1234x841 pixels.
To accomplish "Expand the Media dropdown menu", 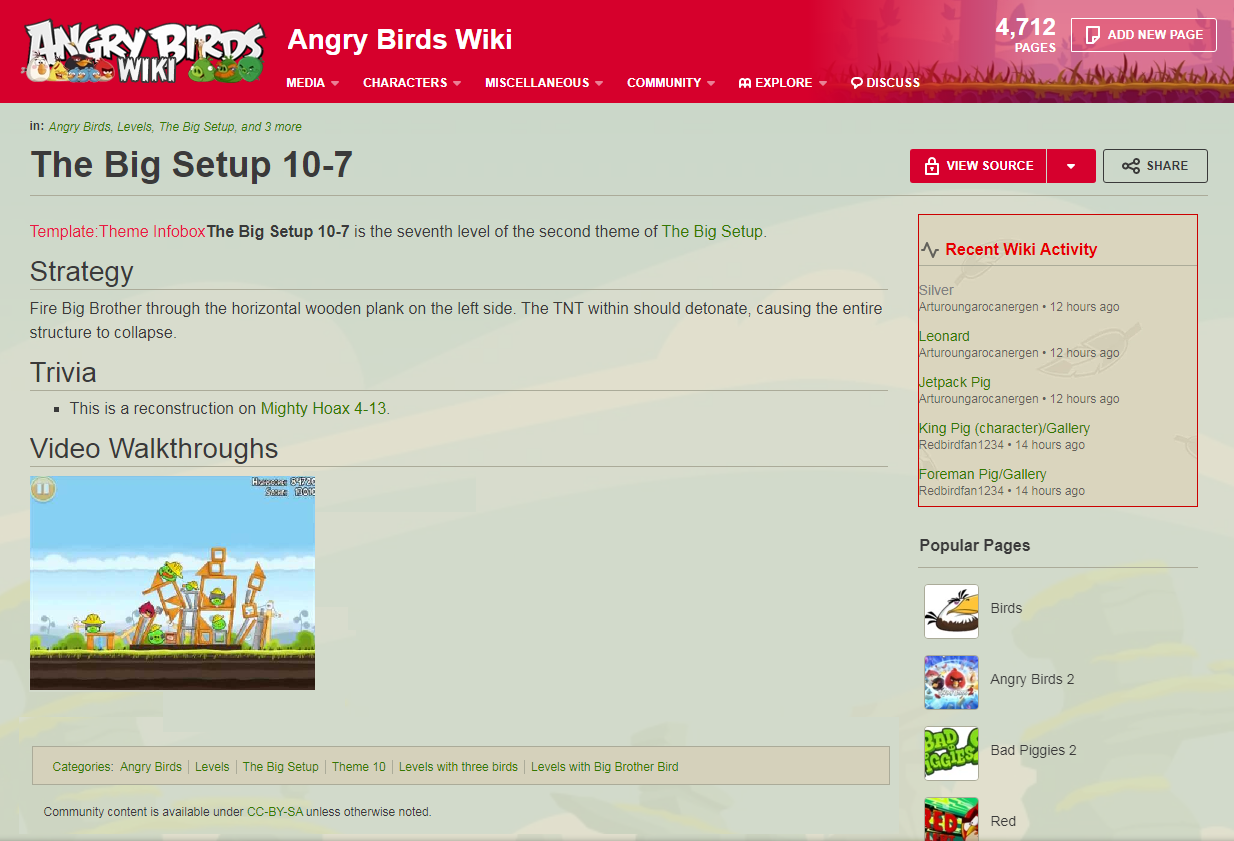I will pos(312,83).
